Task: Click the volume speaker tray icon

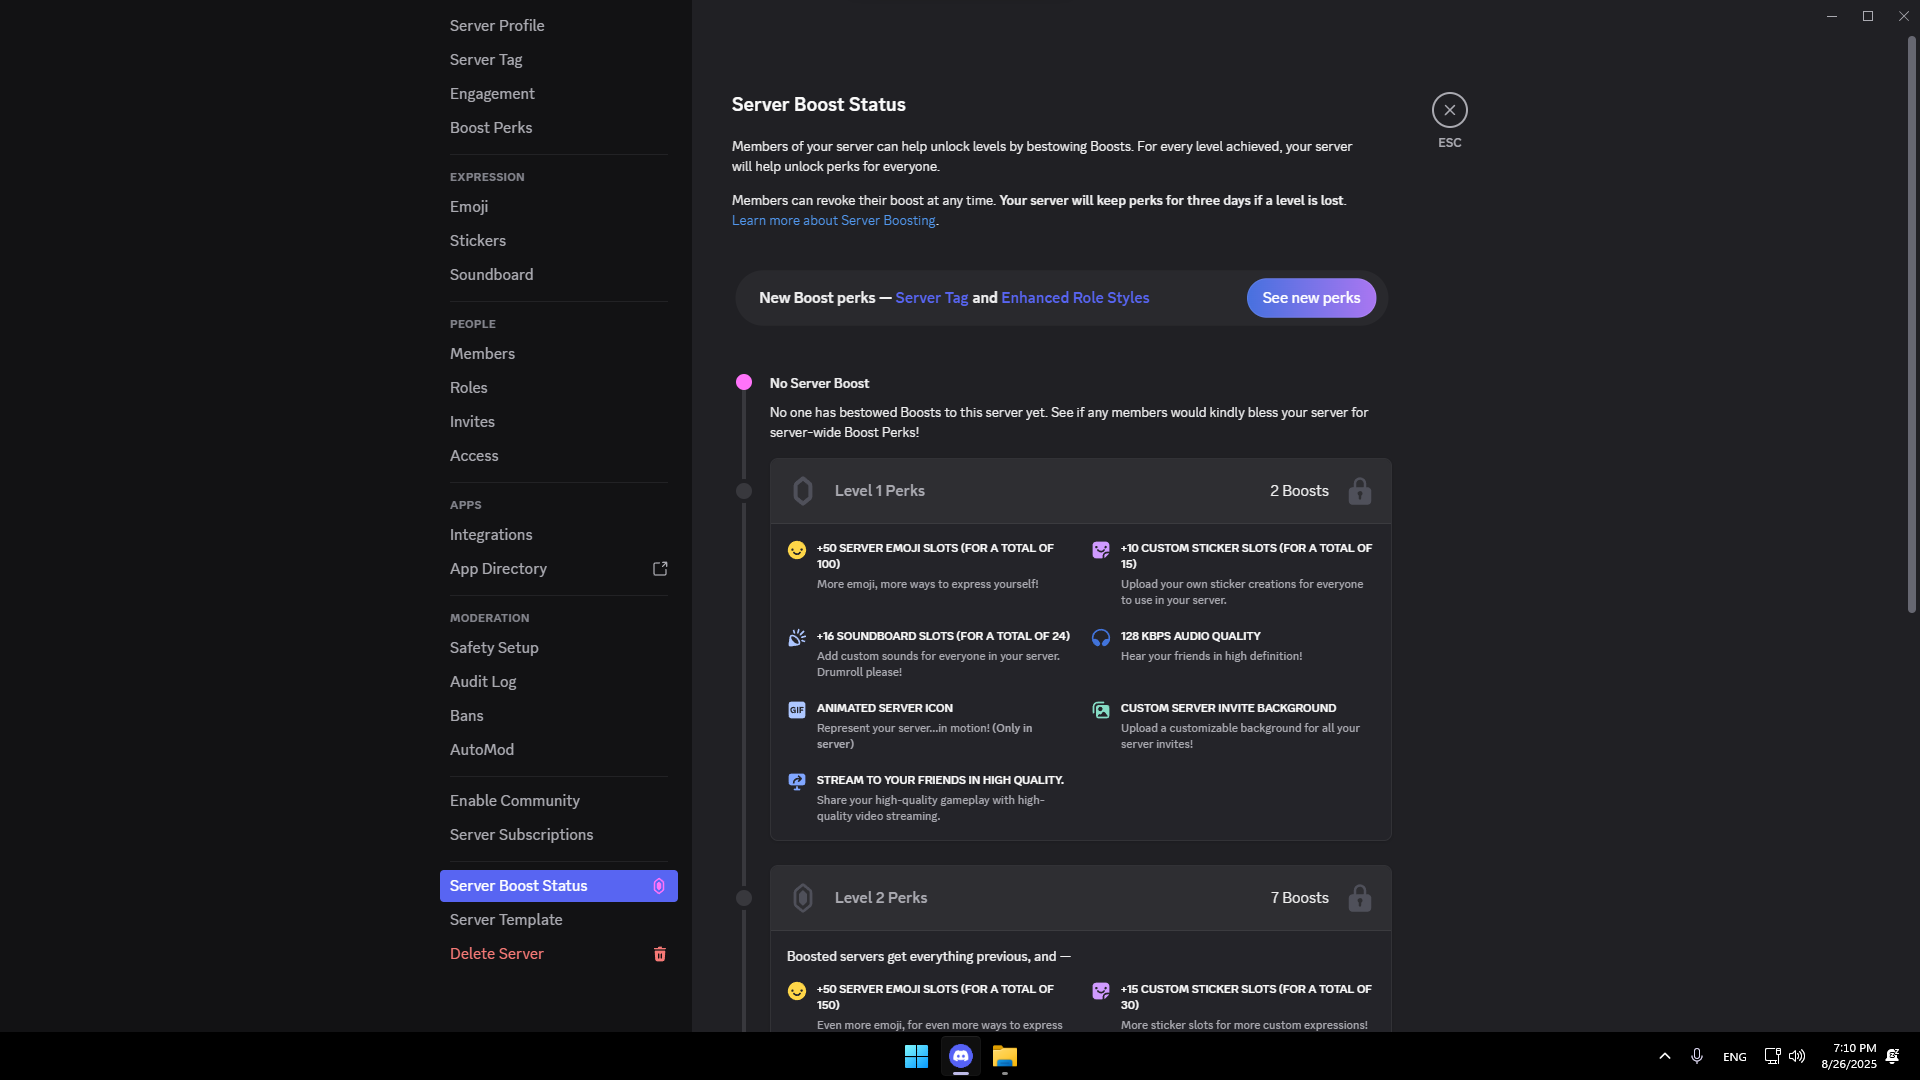Action: pyautogui.click(x=1797, y=1056)
